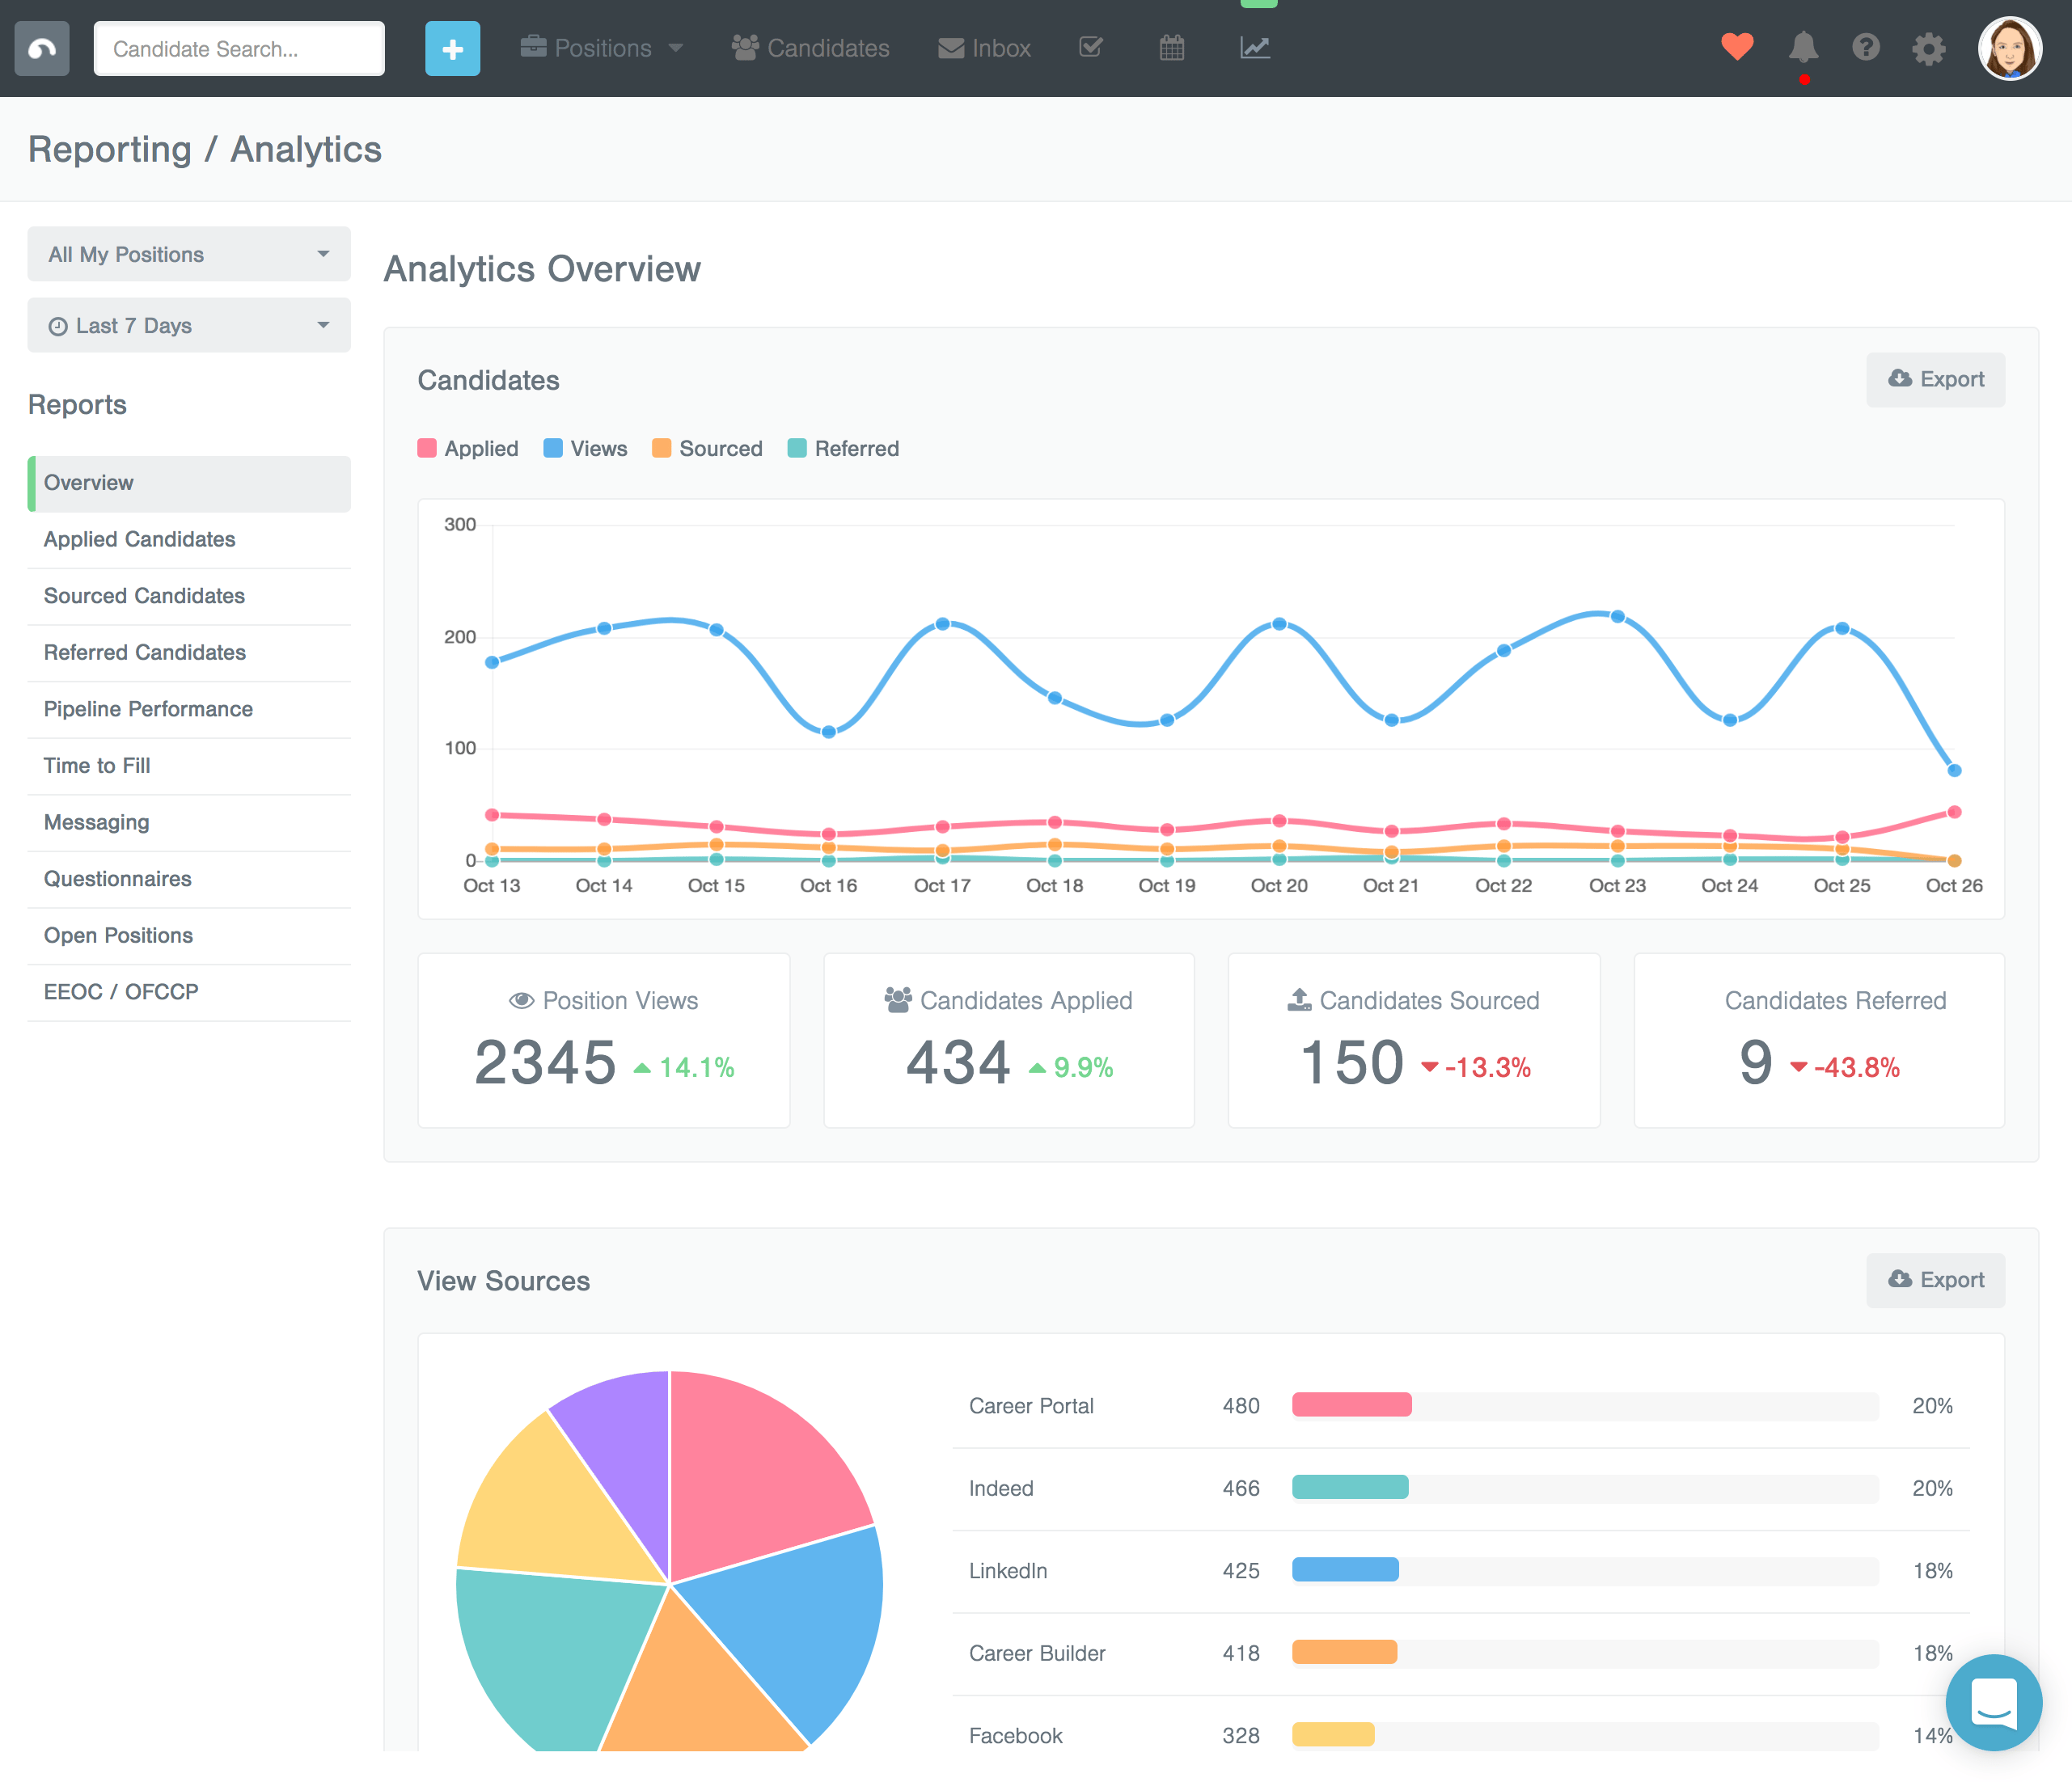Open help with the question mark icon

click(x=1866, y=47)
